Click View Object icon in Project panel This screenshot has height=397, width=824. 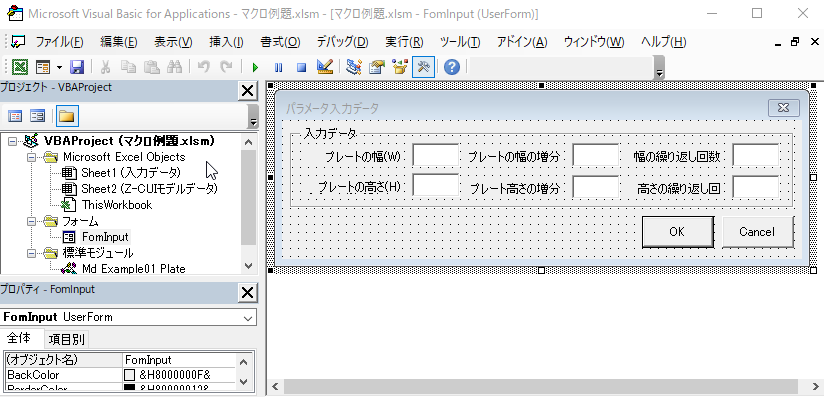[x=37, y=116]
